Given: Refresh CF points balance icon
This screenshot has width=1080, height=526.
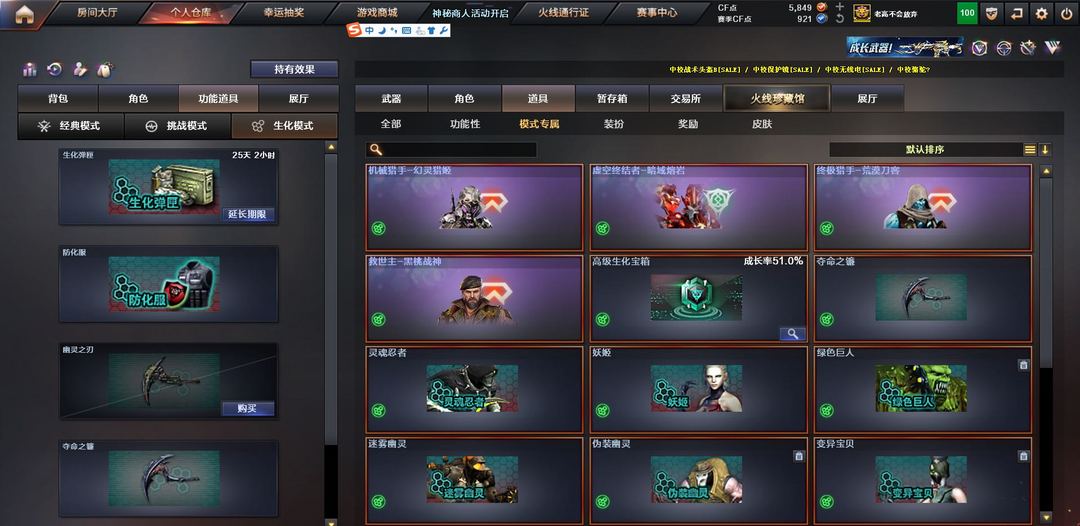Looking at the screenshot, I should (x=840, y=19).
